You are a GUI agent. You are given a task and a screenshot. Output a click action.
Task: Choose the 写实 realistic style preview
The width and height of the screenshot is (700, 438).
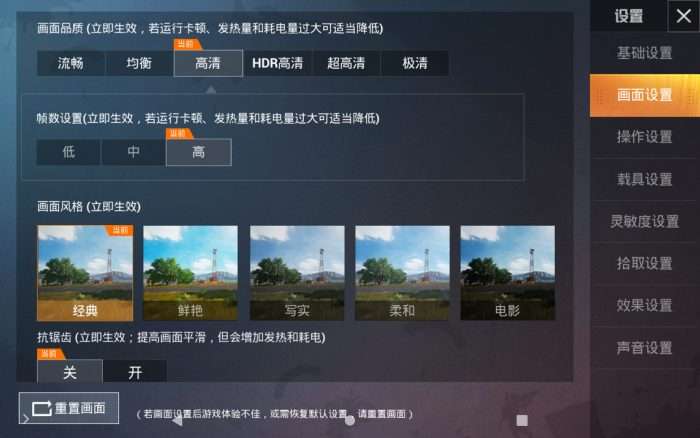click(297, 273)
